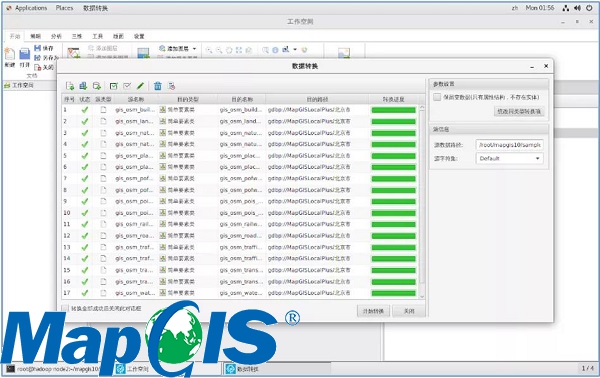The image size is (600, 378).
Task: Click the 工作空间 taskbar window item
Action: coord(168,369)
